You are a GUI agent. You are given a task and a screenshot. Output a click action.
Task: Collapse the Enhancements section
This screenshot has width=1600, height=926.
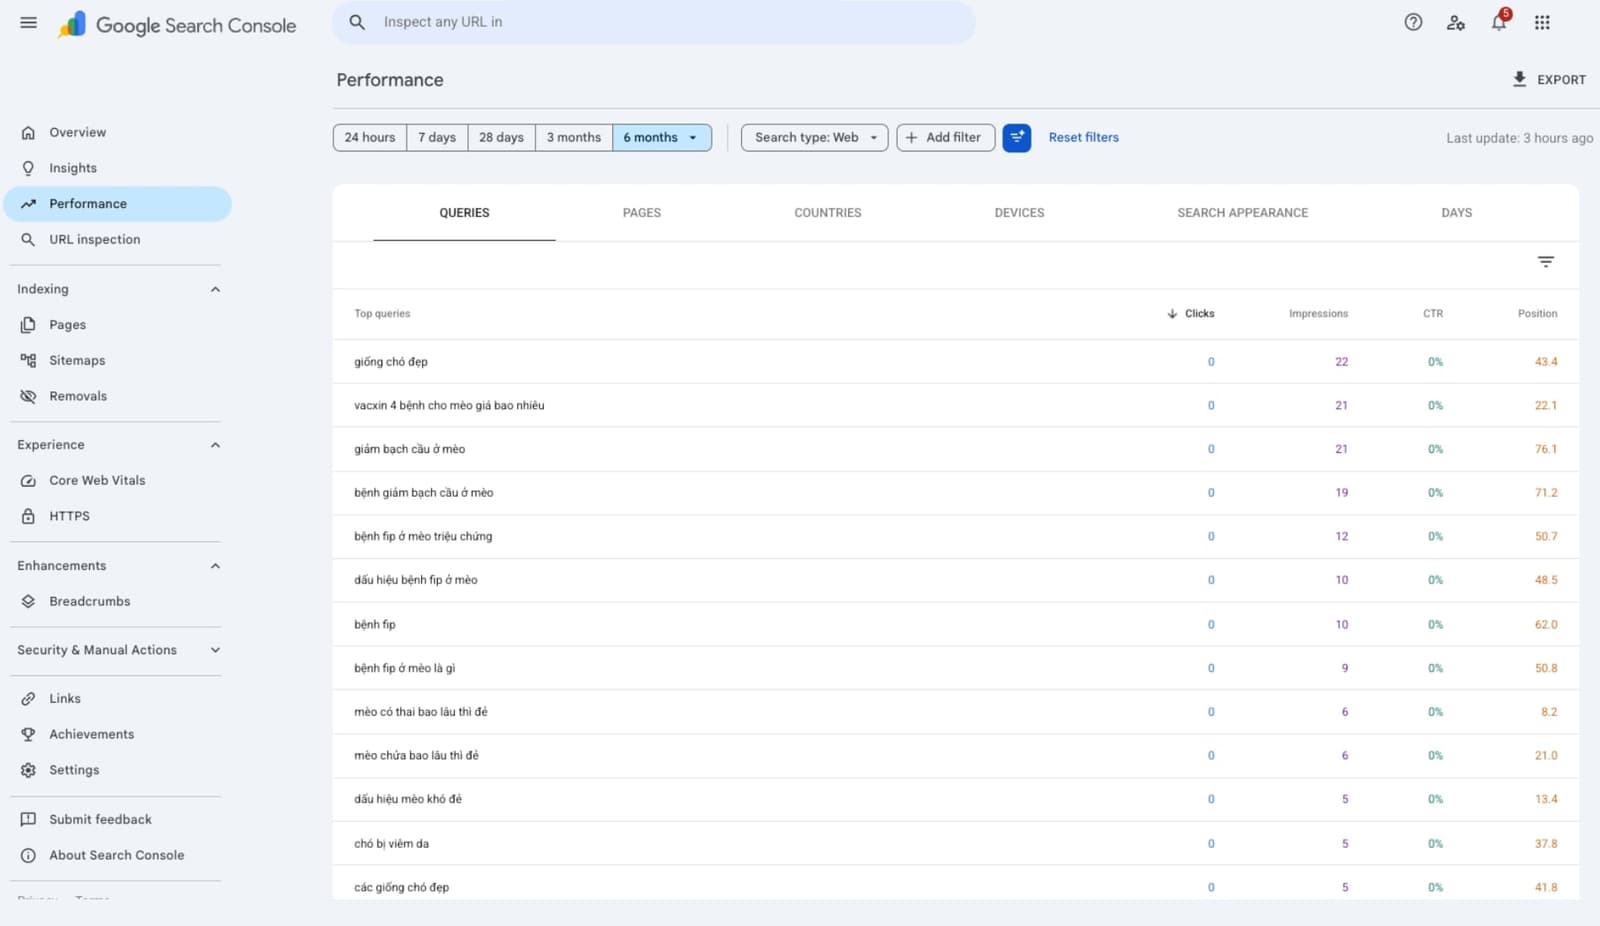(215, 566)
